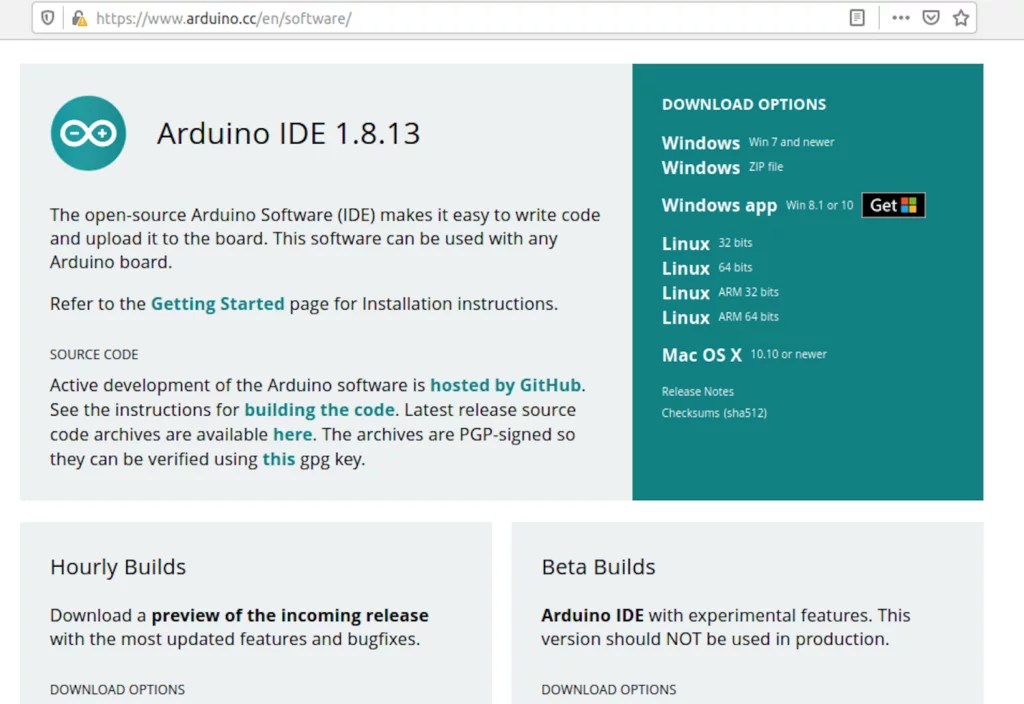Click the Arduino logo icon
This screenshot has width=1024, height=704.
click(x=88, y=133)
